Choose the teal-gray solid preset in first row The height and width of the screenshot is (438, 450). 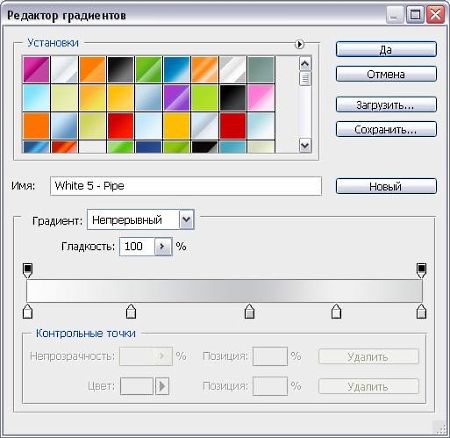tap(261, 69)
